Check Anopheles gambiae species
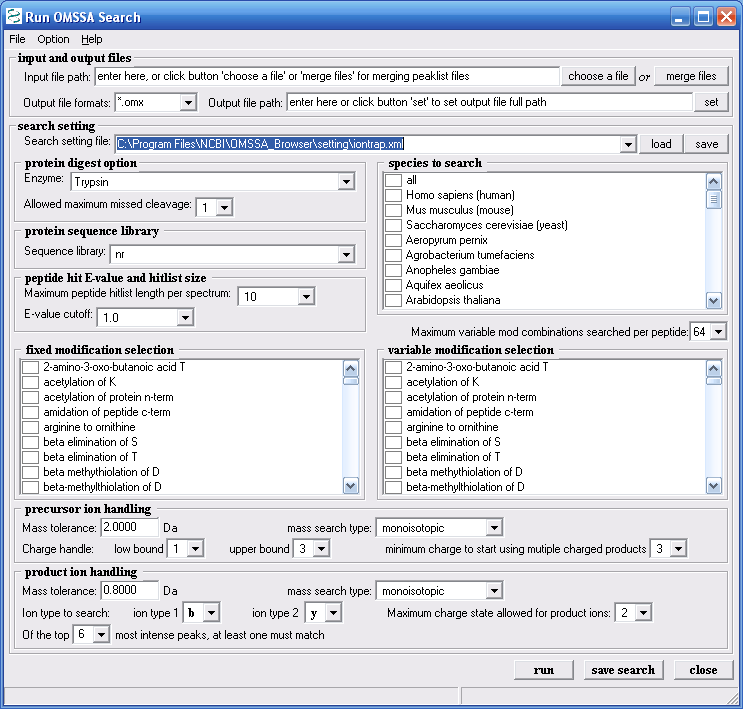 click(393, 271)
